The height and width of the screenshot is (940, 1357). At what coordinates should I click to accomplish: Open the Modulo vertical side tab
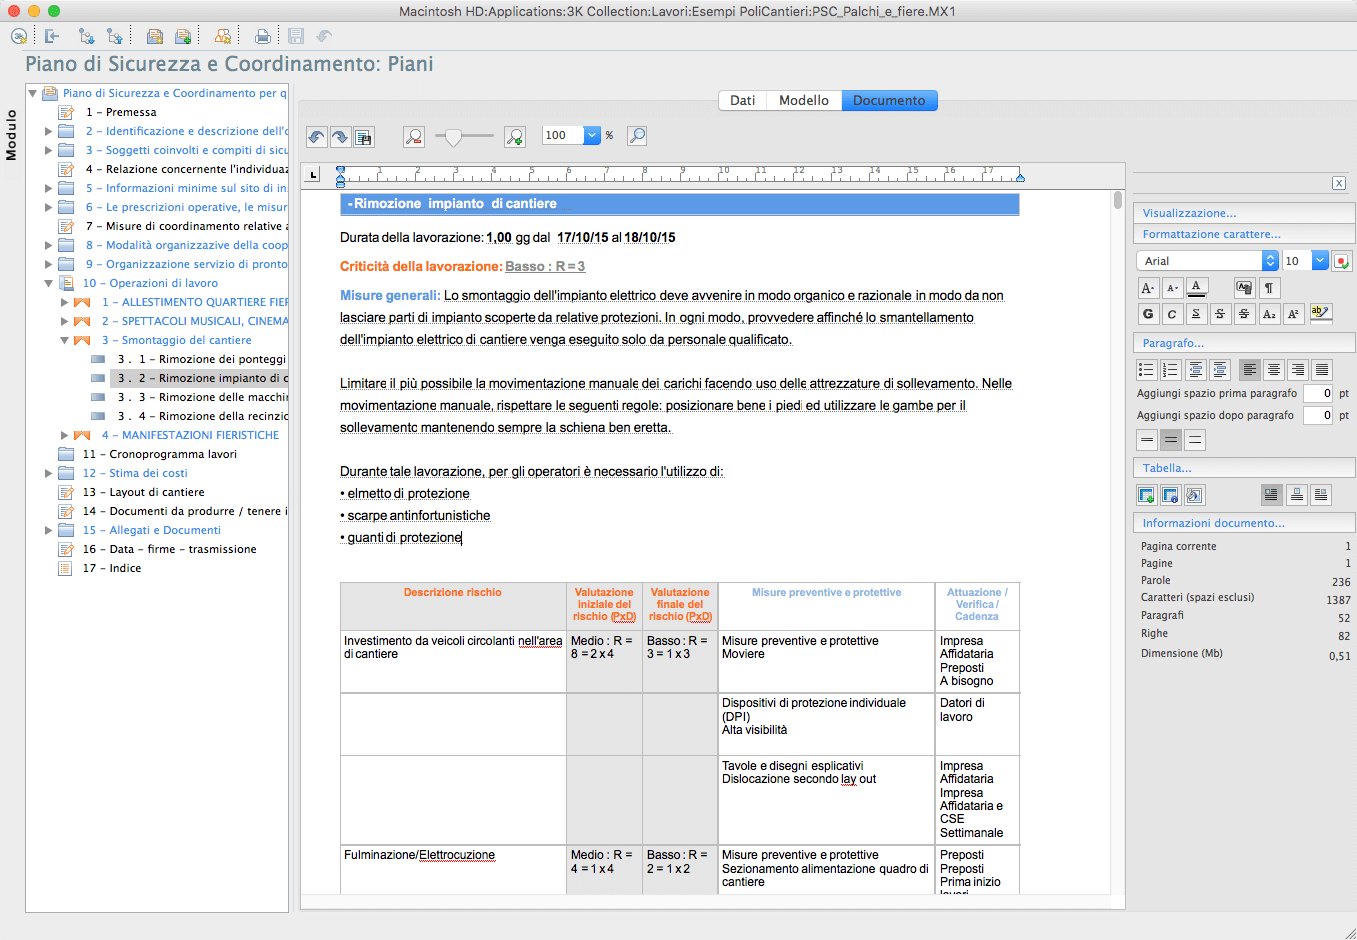point(11,135)
